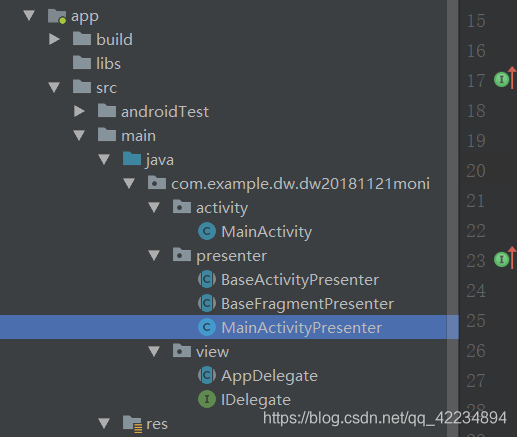Open the MainActivity class file
517x437 pixels.
[x=267, y=232]
